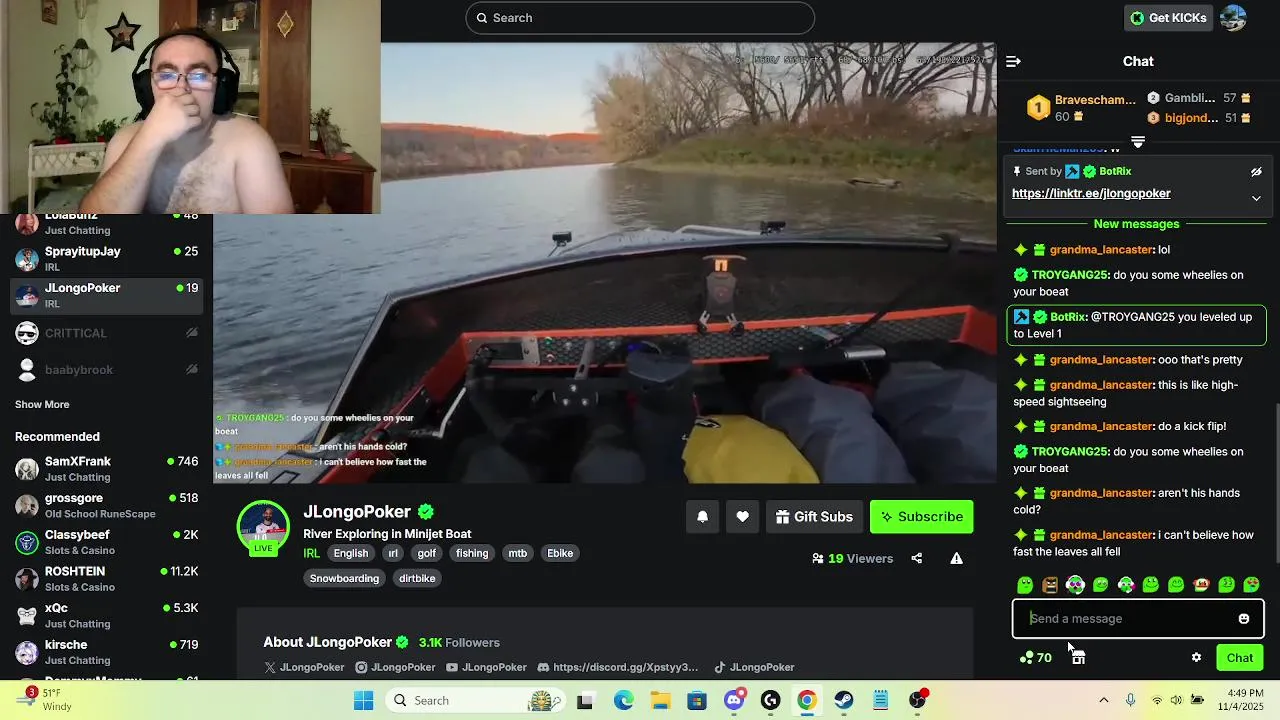Insert the headphones emote with pink glasses
The image size is (1280, 720).
[1075, 585]
